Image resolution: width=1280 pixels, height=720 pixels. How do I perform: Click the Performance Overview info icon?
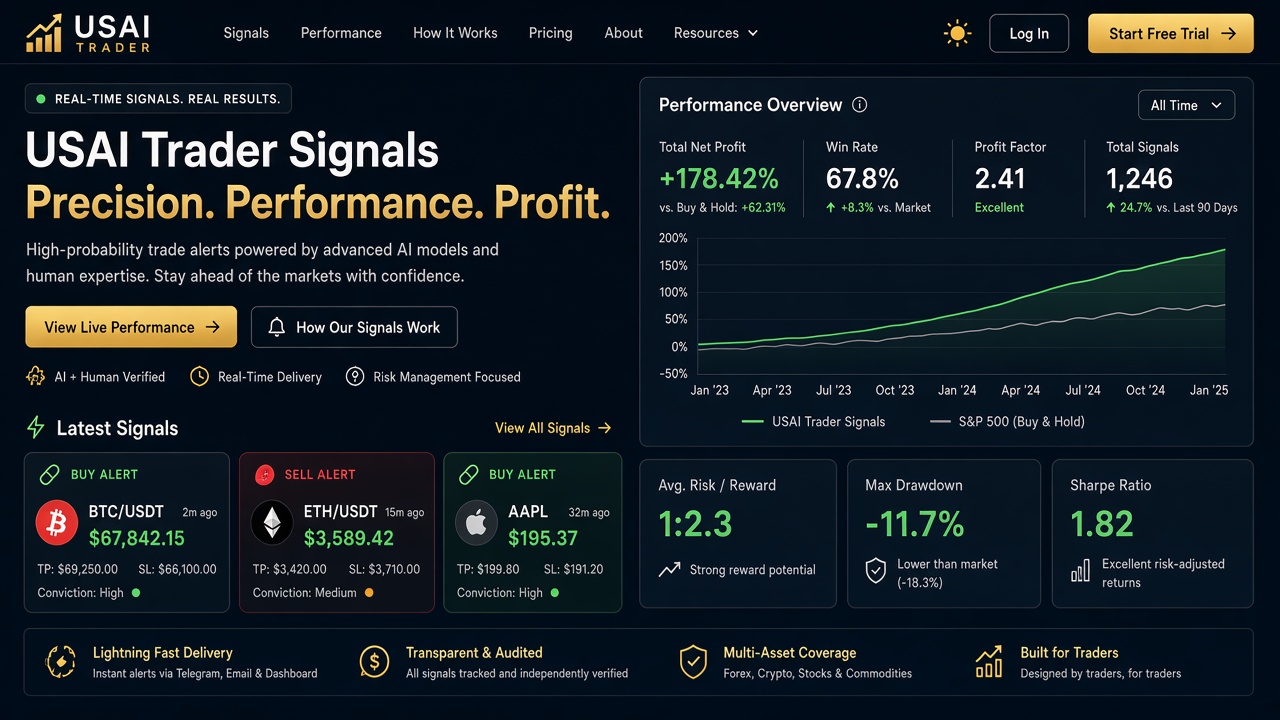pos(859,105)
